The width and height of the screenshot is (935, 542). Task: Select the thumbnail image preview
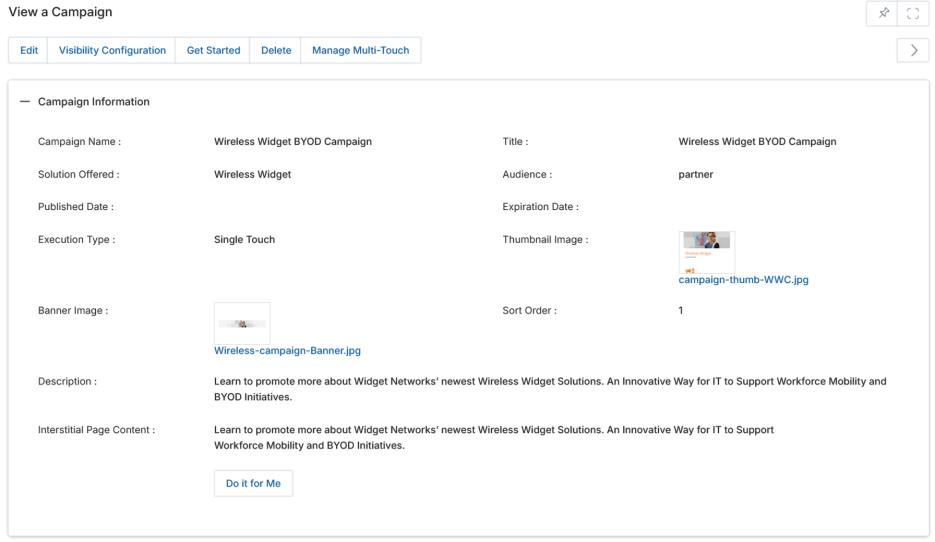tap(707, 252)
